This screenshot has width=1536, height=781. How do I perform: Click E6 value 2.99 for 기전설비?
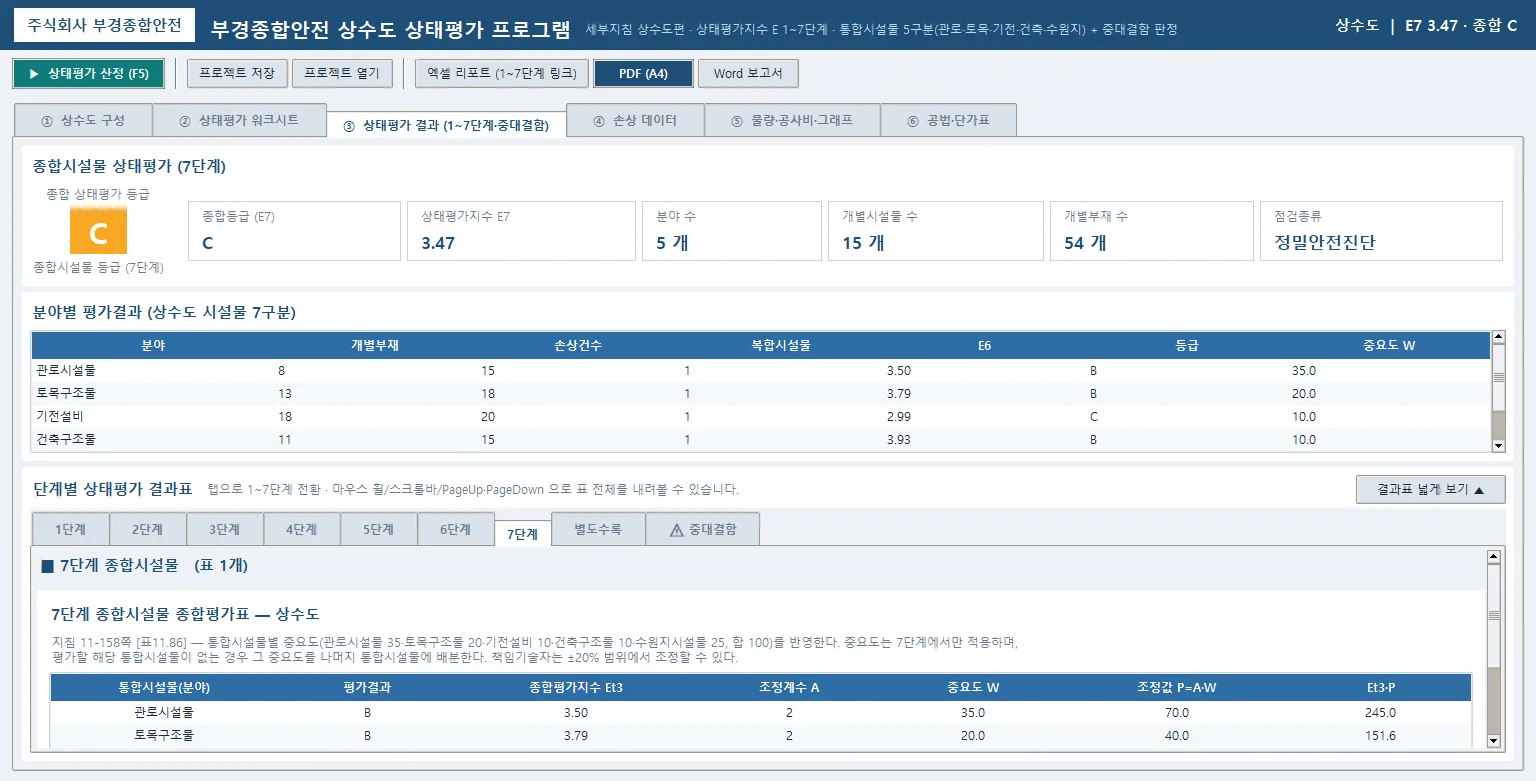pos(898,416)
